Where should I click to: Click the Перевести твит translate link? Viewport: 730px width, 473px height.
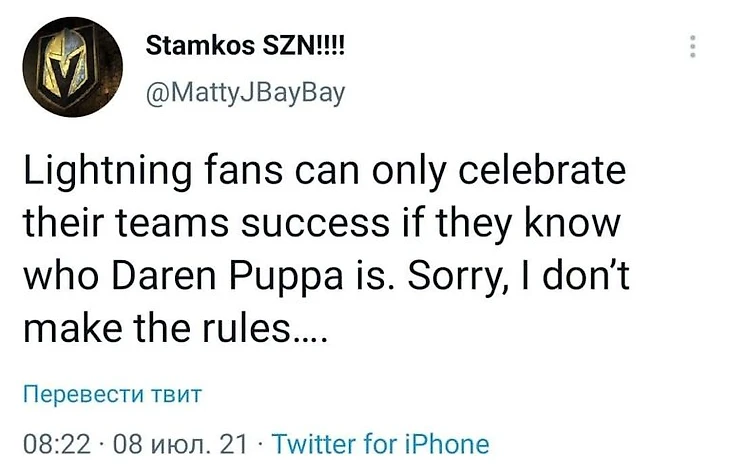(112, 394)
